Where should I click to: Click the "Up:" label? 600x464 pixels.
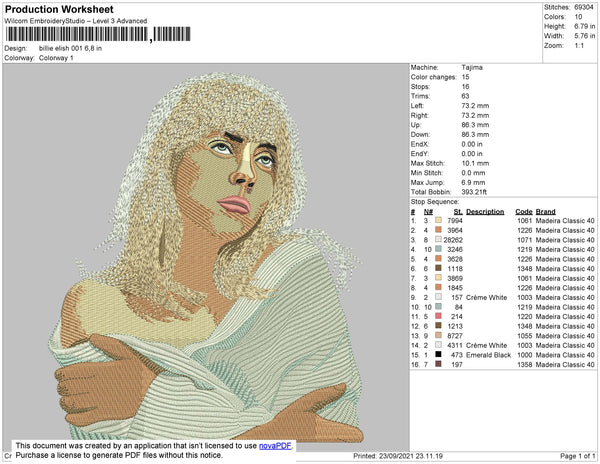pyautogui.click(x=416, y=125)
